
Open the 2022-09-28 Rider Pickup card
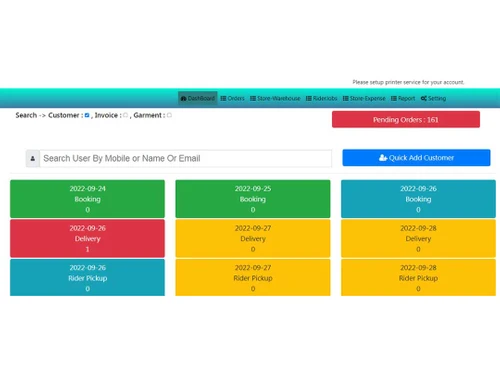[x=418, y=277]
